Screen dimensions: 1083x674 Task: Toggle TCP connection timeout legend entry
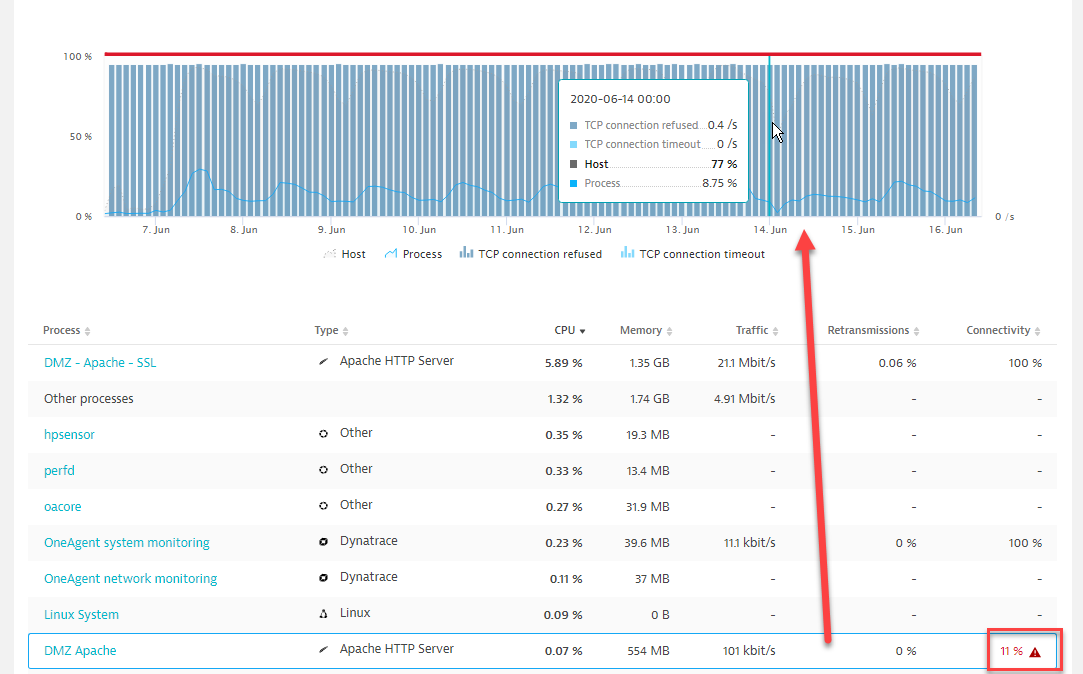pyautogui.click(x=692, y=254)
